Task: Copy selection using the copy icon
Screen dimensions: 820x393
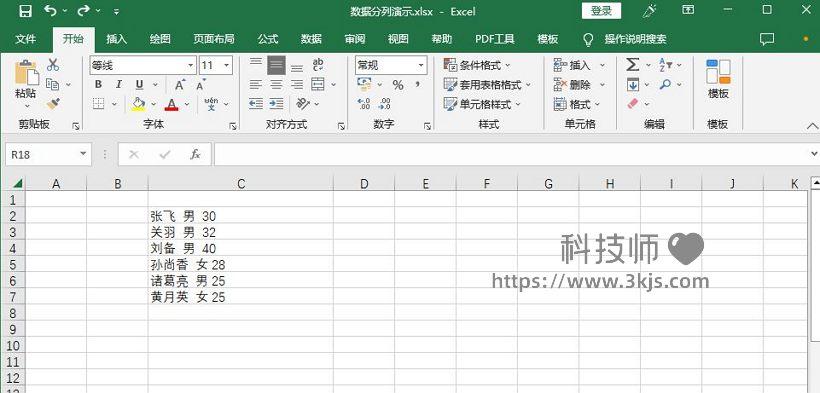Action: point(53,84)
